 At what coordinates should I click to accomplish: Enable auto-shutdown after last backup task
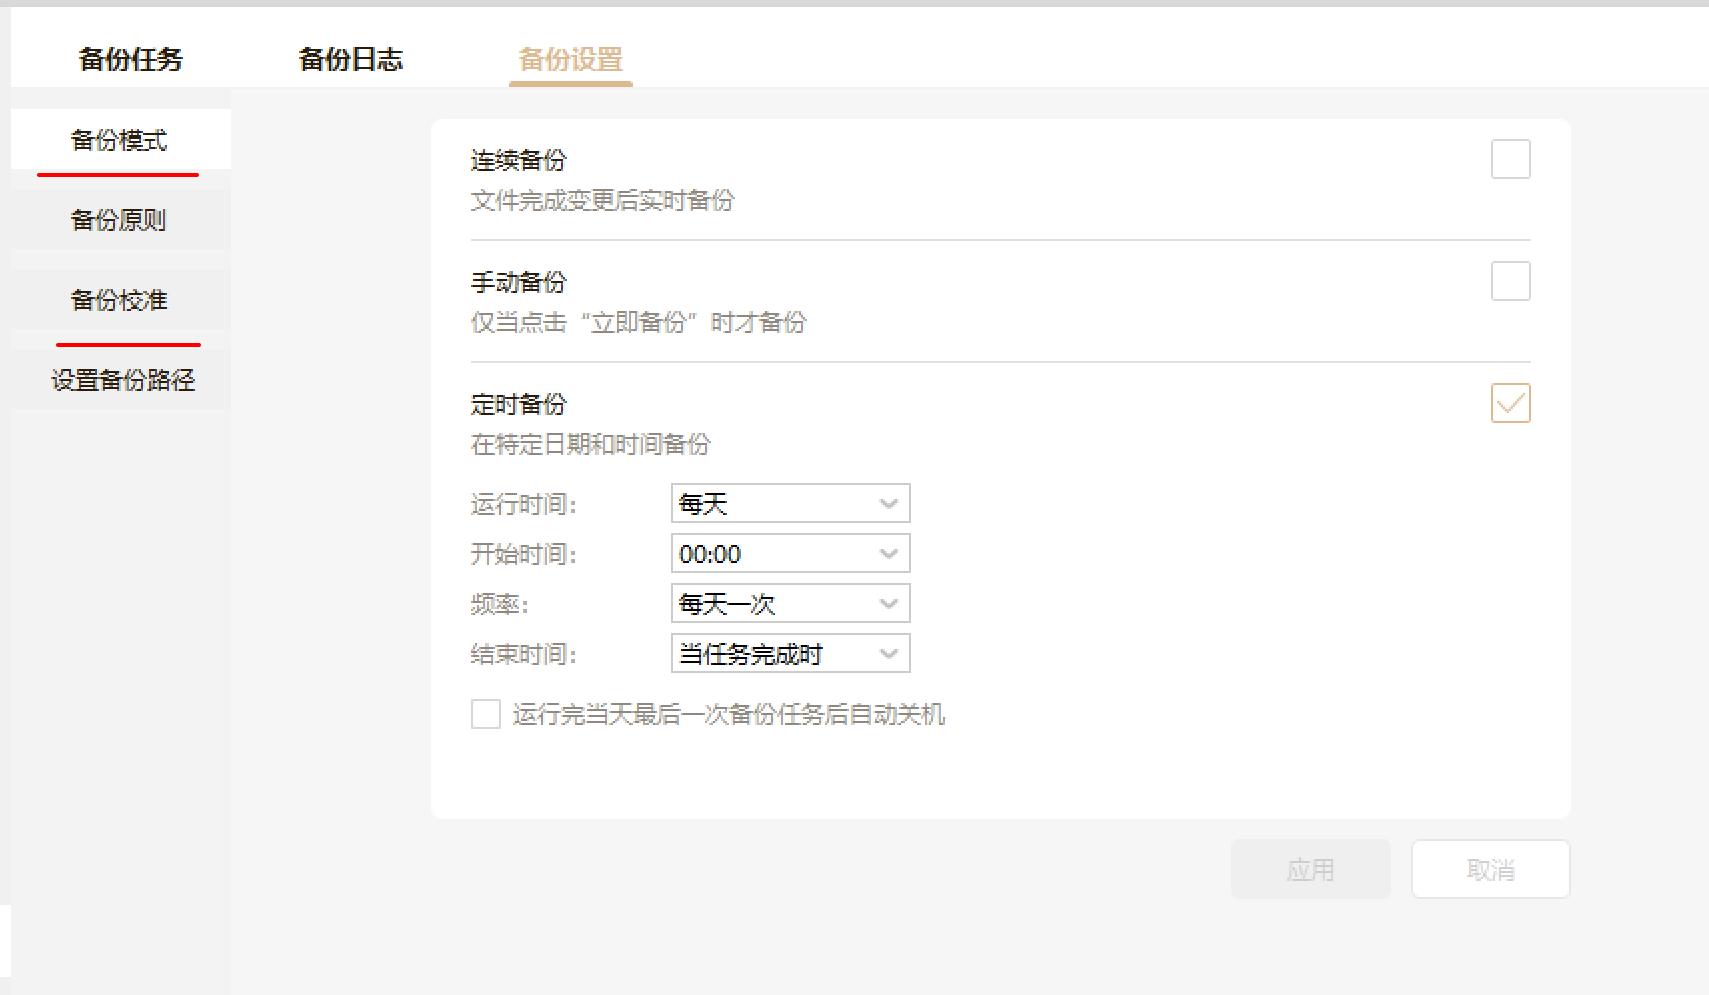tap(484, 714)
